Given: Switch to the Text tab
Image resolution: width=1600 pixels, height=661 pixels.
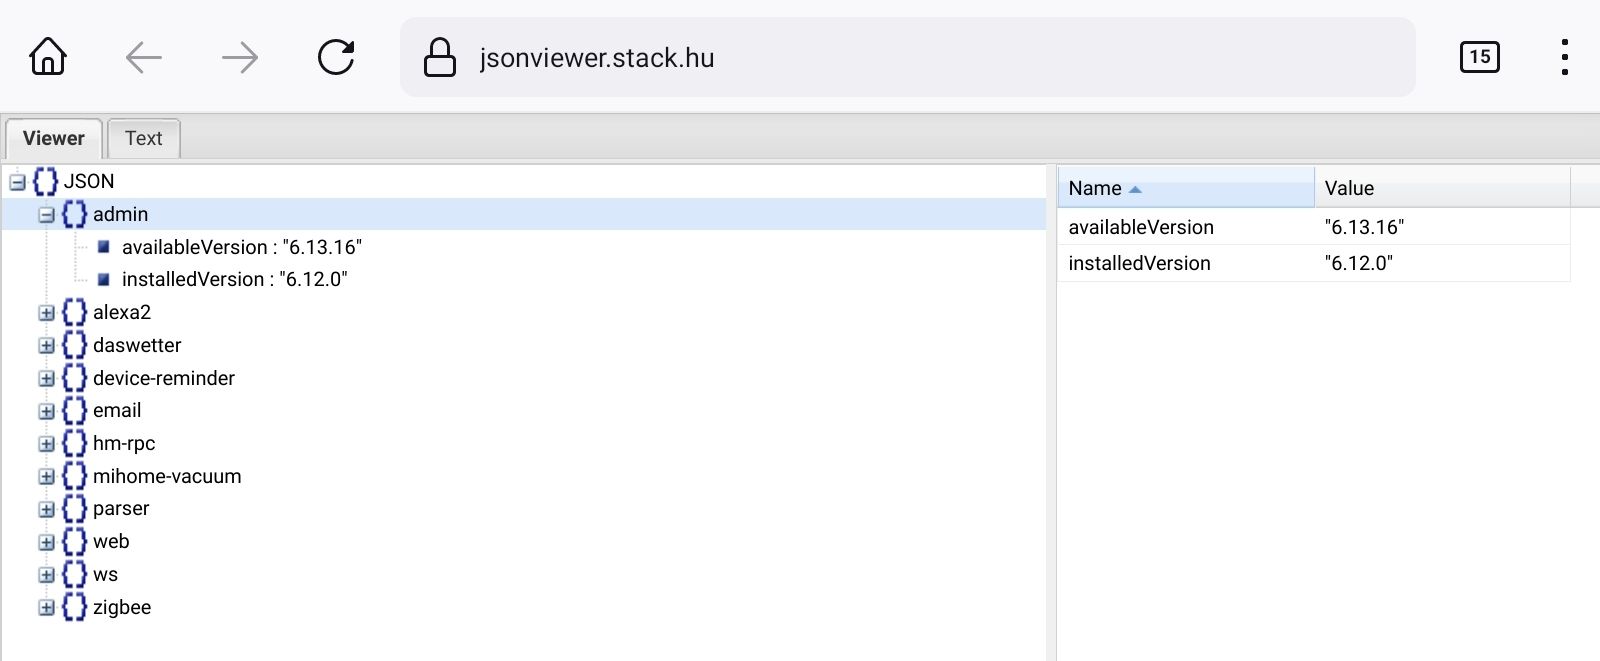Looking at the screenshot, I should tap(143, 138).
